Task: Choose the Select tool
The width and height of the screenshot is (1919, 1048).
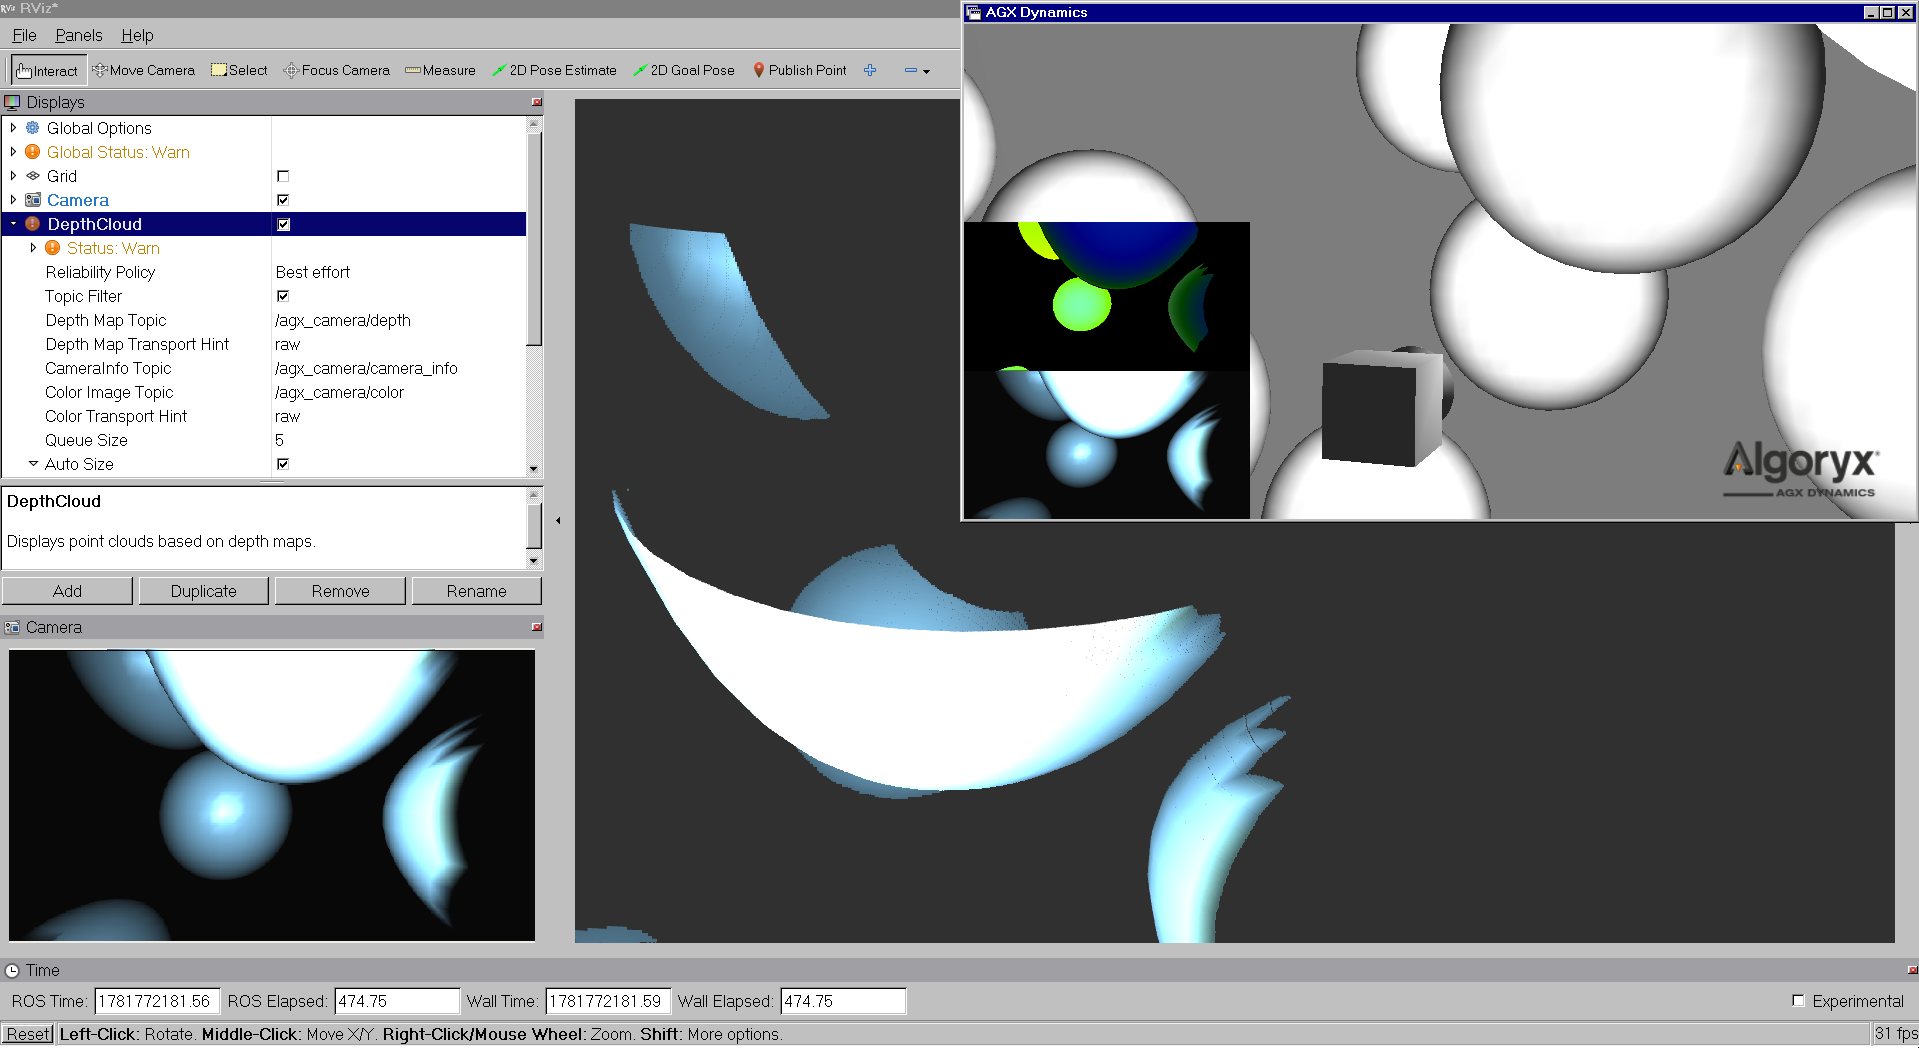Action: click(239, 71)
